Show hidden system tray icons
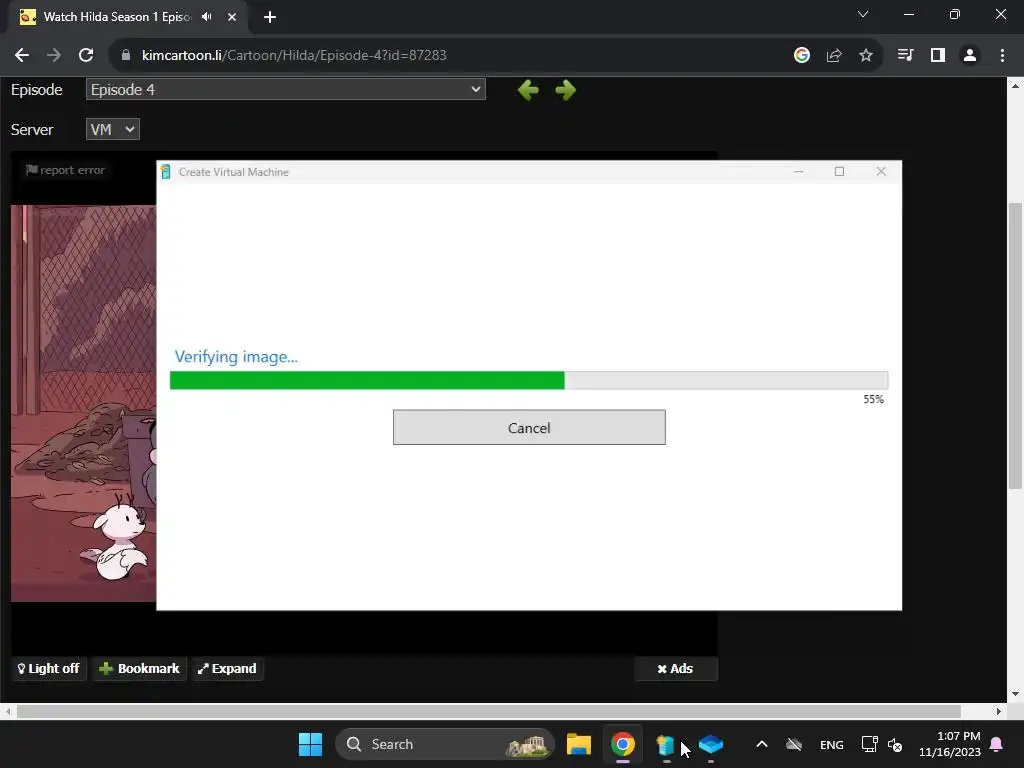This screenshot has height=768, width=1024. click(761, 744)
